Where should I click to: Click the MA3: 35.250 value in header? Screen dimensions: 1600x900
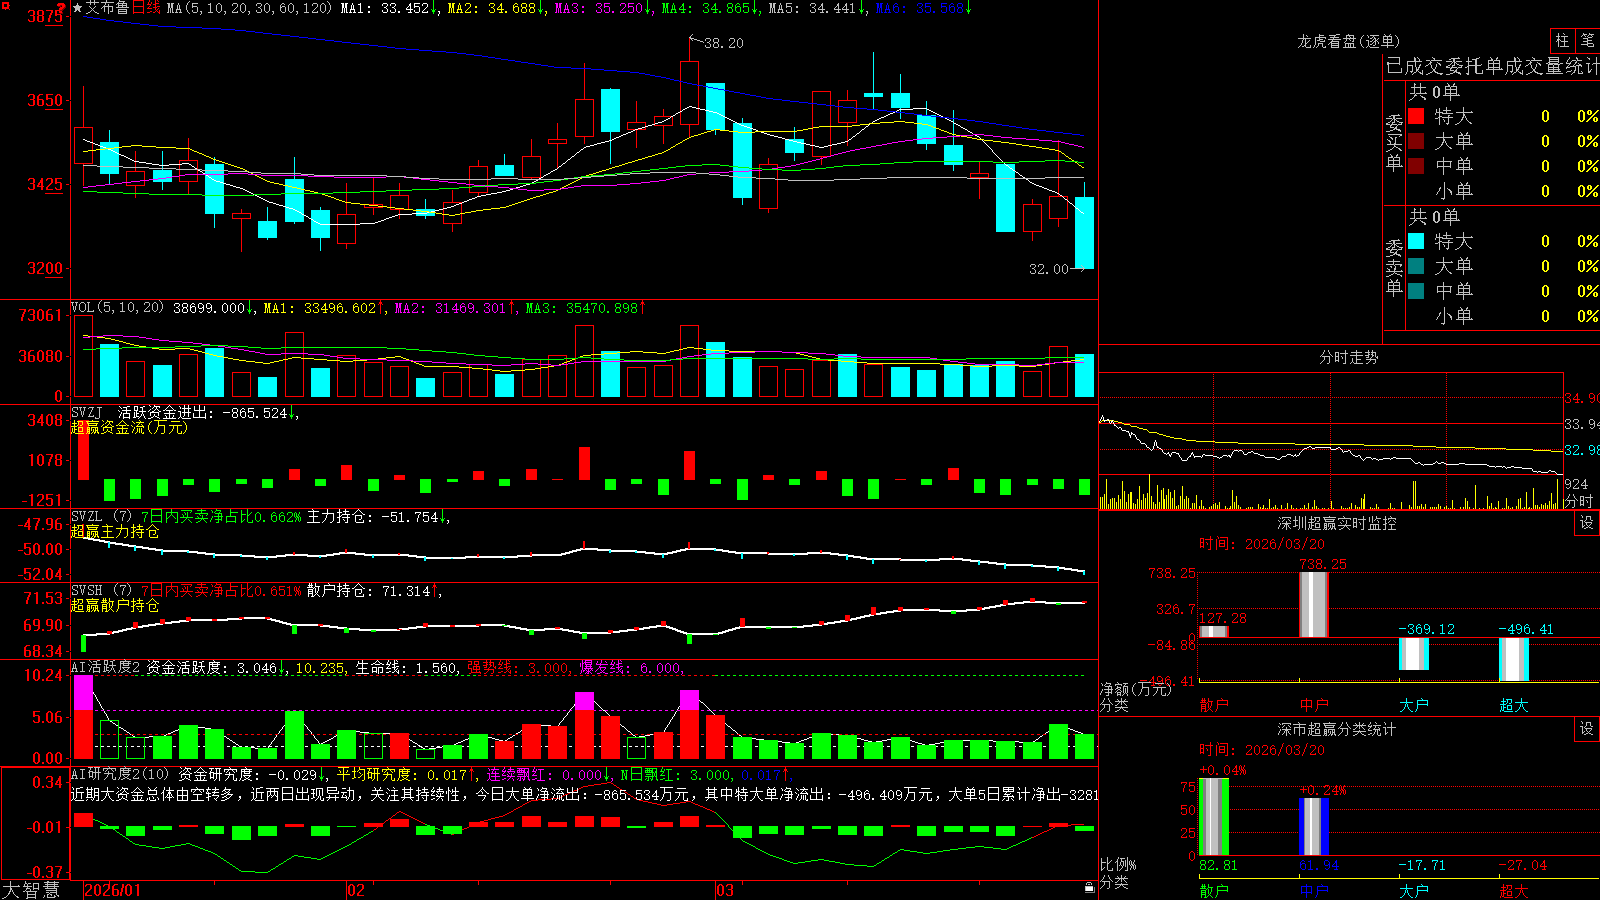tap(598, 8)
